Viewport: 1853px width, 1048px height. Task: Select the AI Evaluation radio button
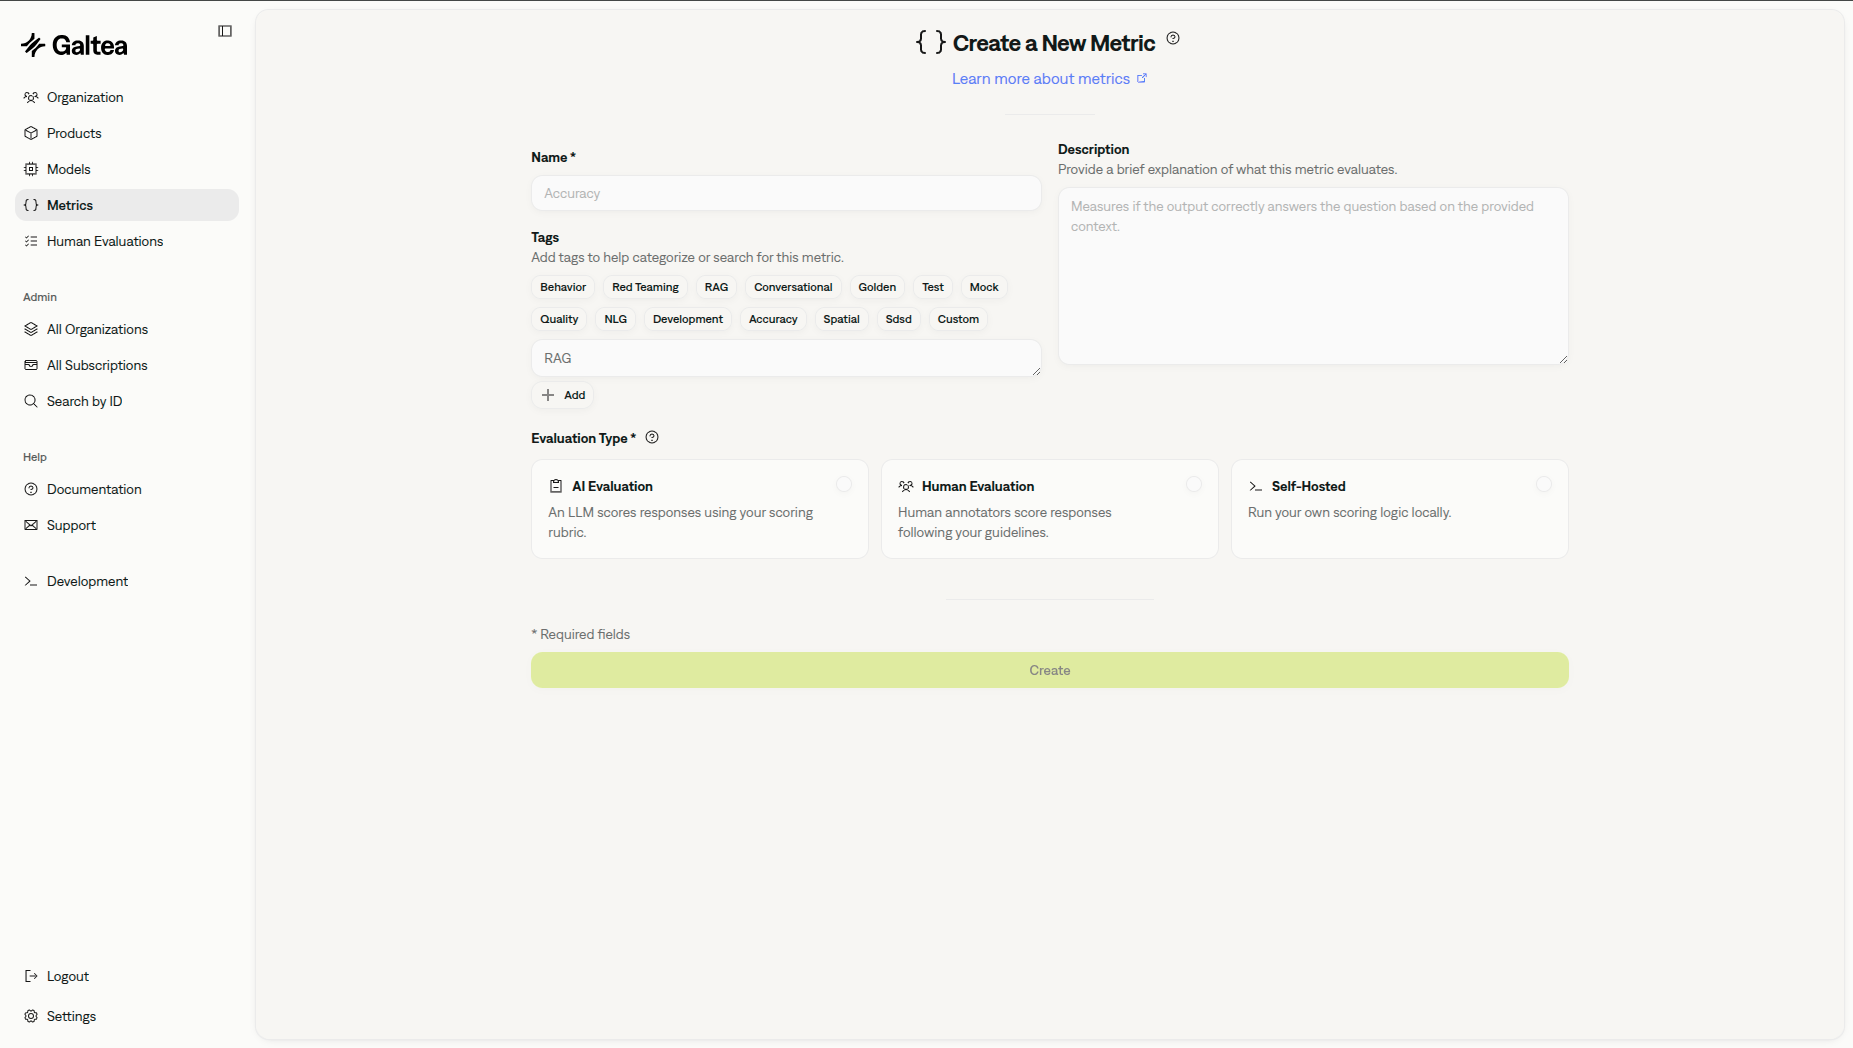pyautogui.click(x=843, y=484)
